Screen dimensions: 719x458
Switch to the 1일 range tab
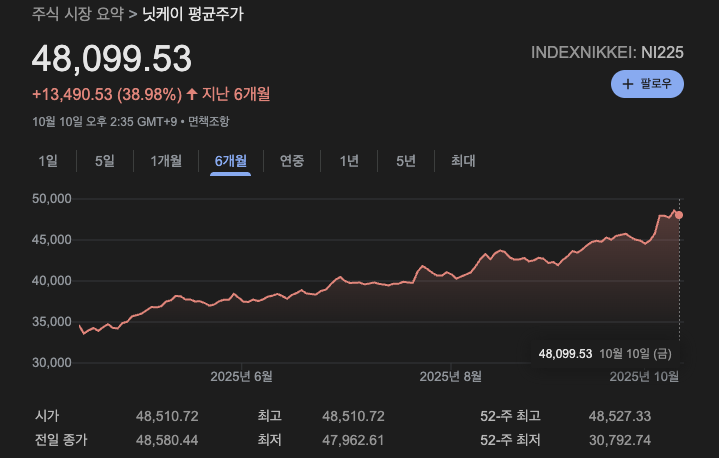(x=48, y=161)
